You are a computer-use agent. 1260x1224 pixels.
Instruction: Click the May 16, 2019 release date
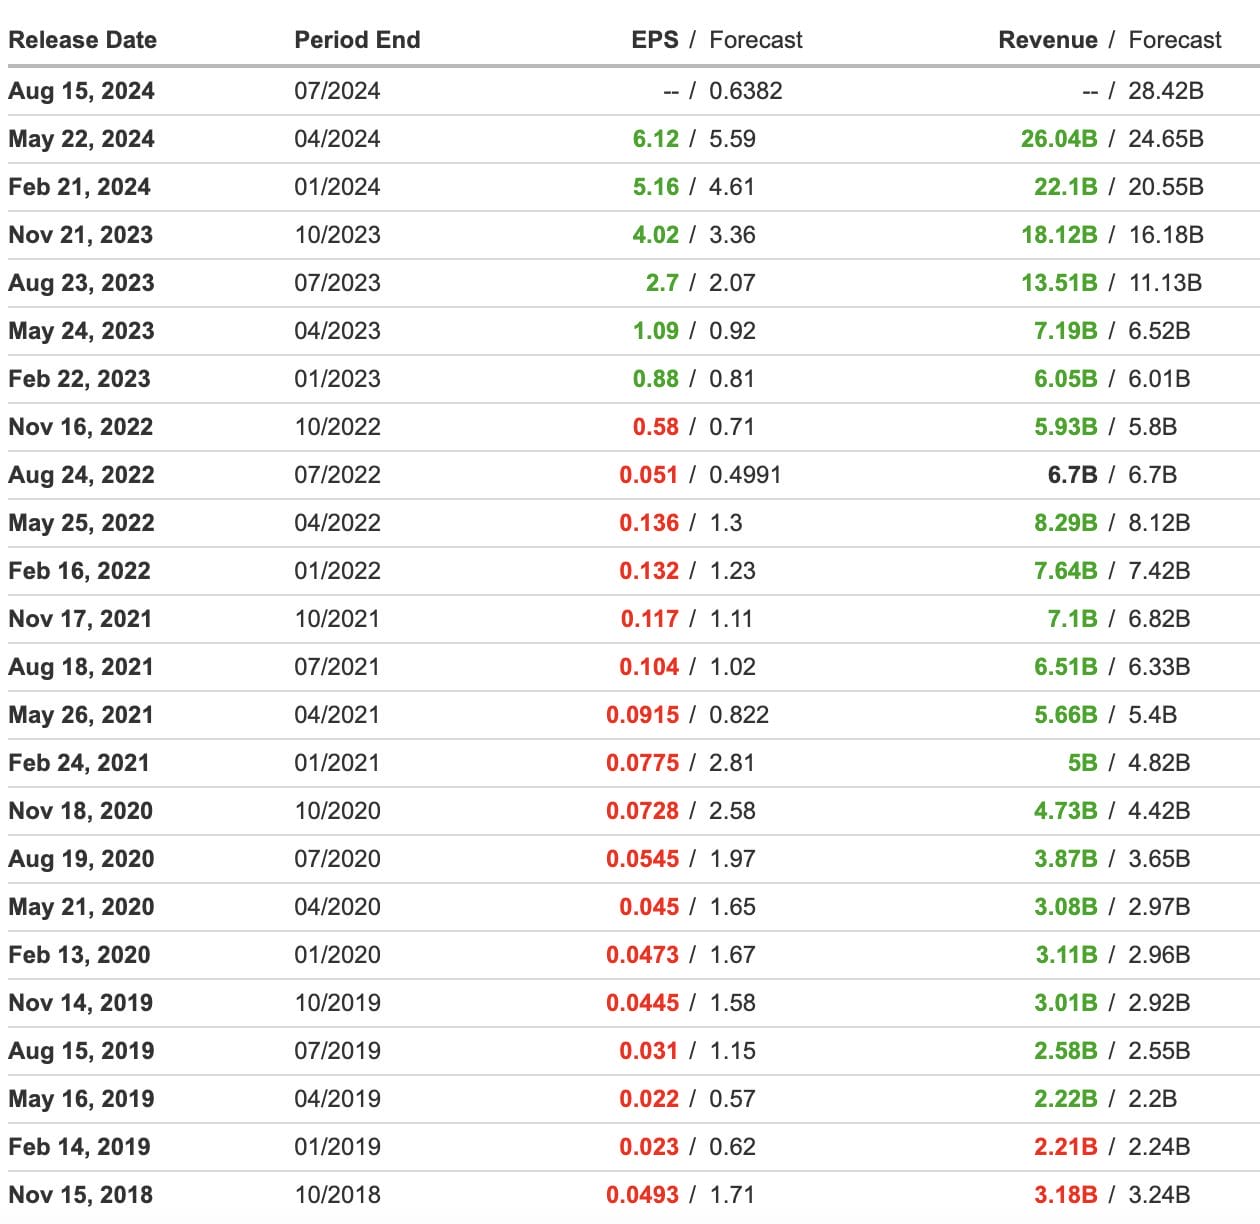(x=81, y=1099)
